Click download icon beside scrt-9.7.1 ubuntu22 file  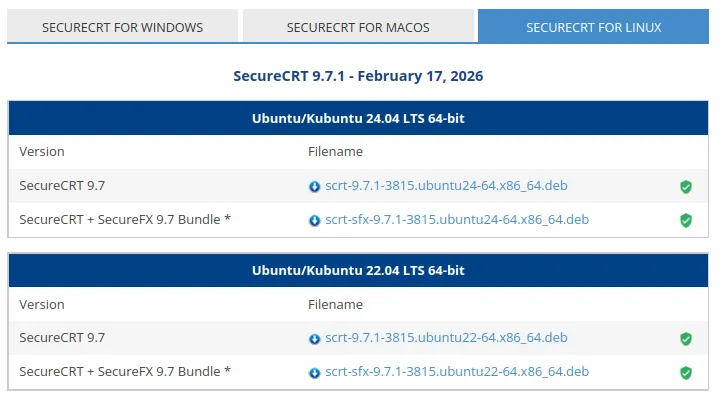(x=314, y=338)
